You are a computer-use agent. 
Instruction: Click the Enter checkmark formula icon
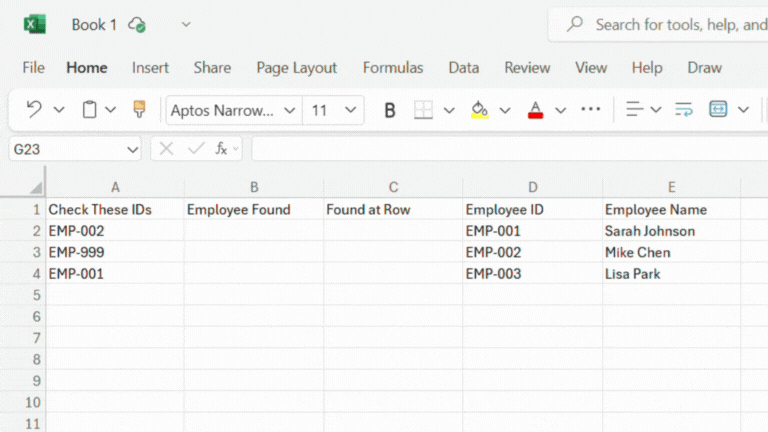click(x=196, y=148)
